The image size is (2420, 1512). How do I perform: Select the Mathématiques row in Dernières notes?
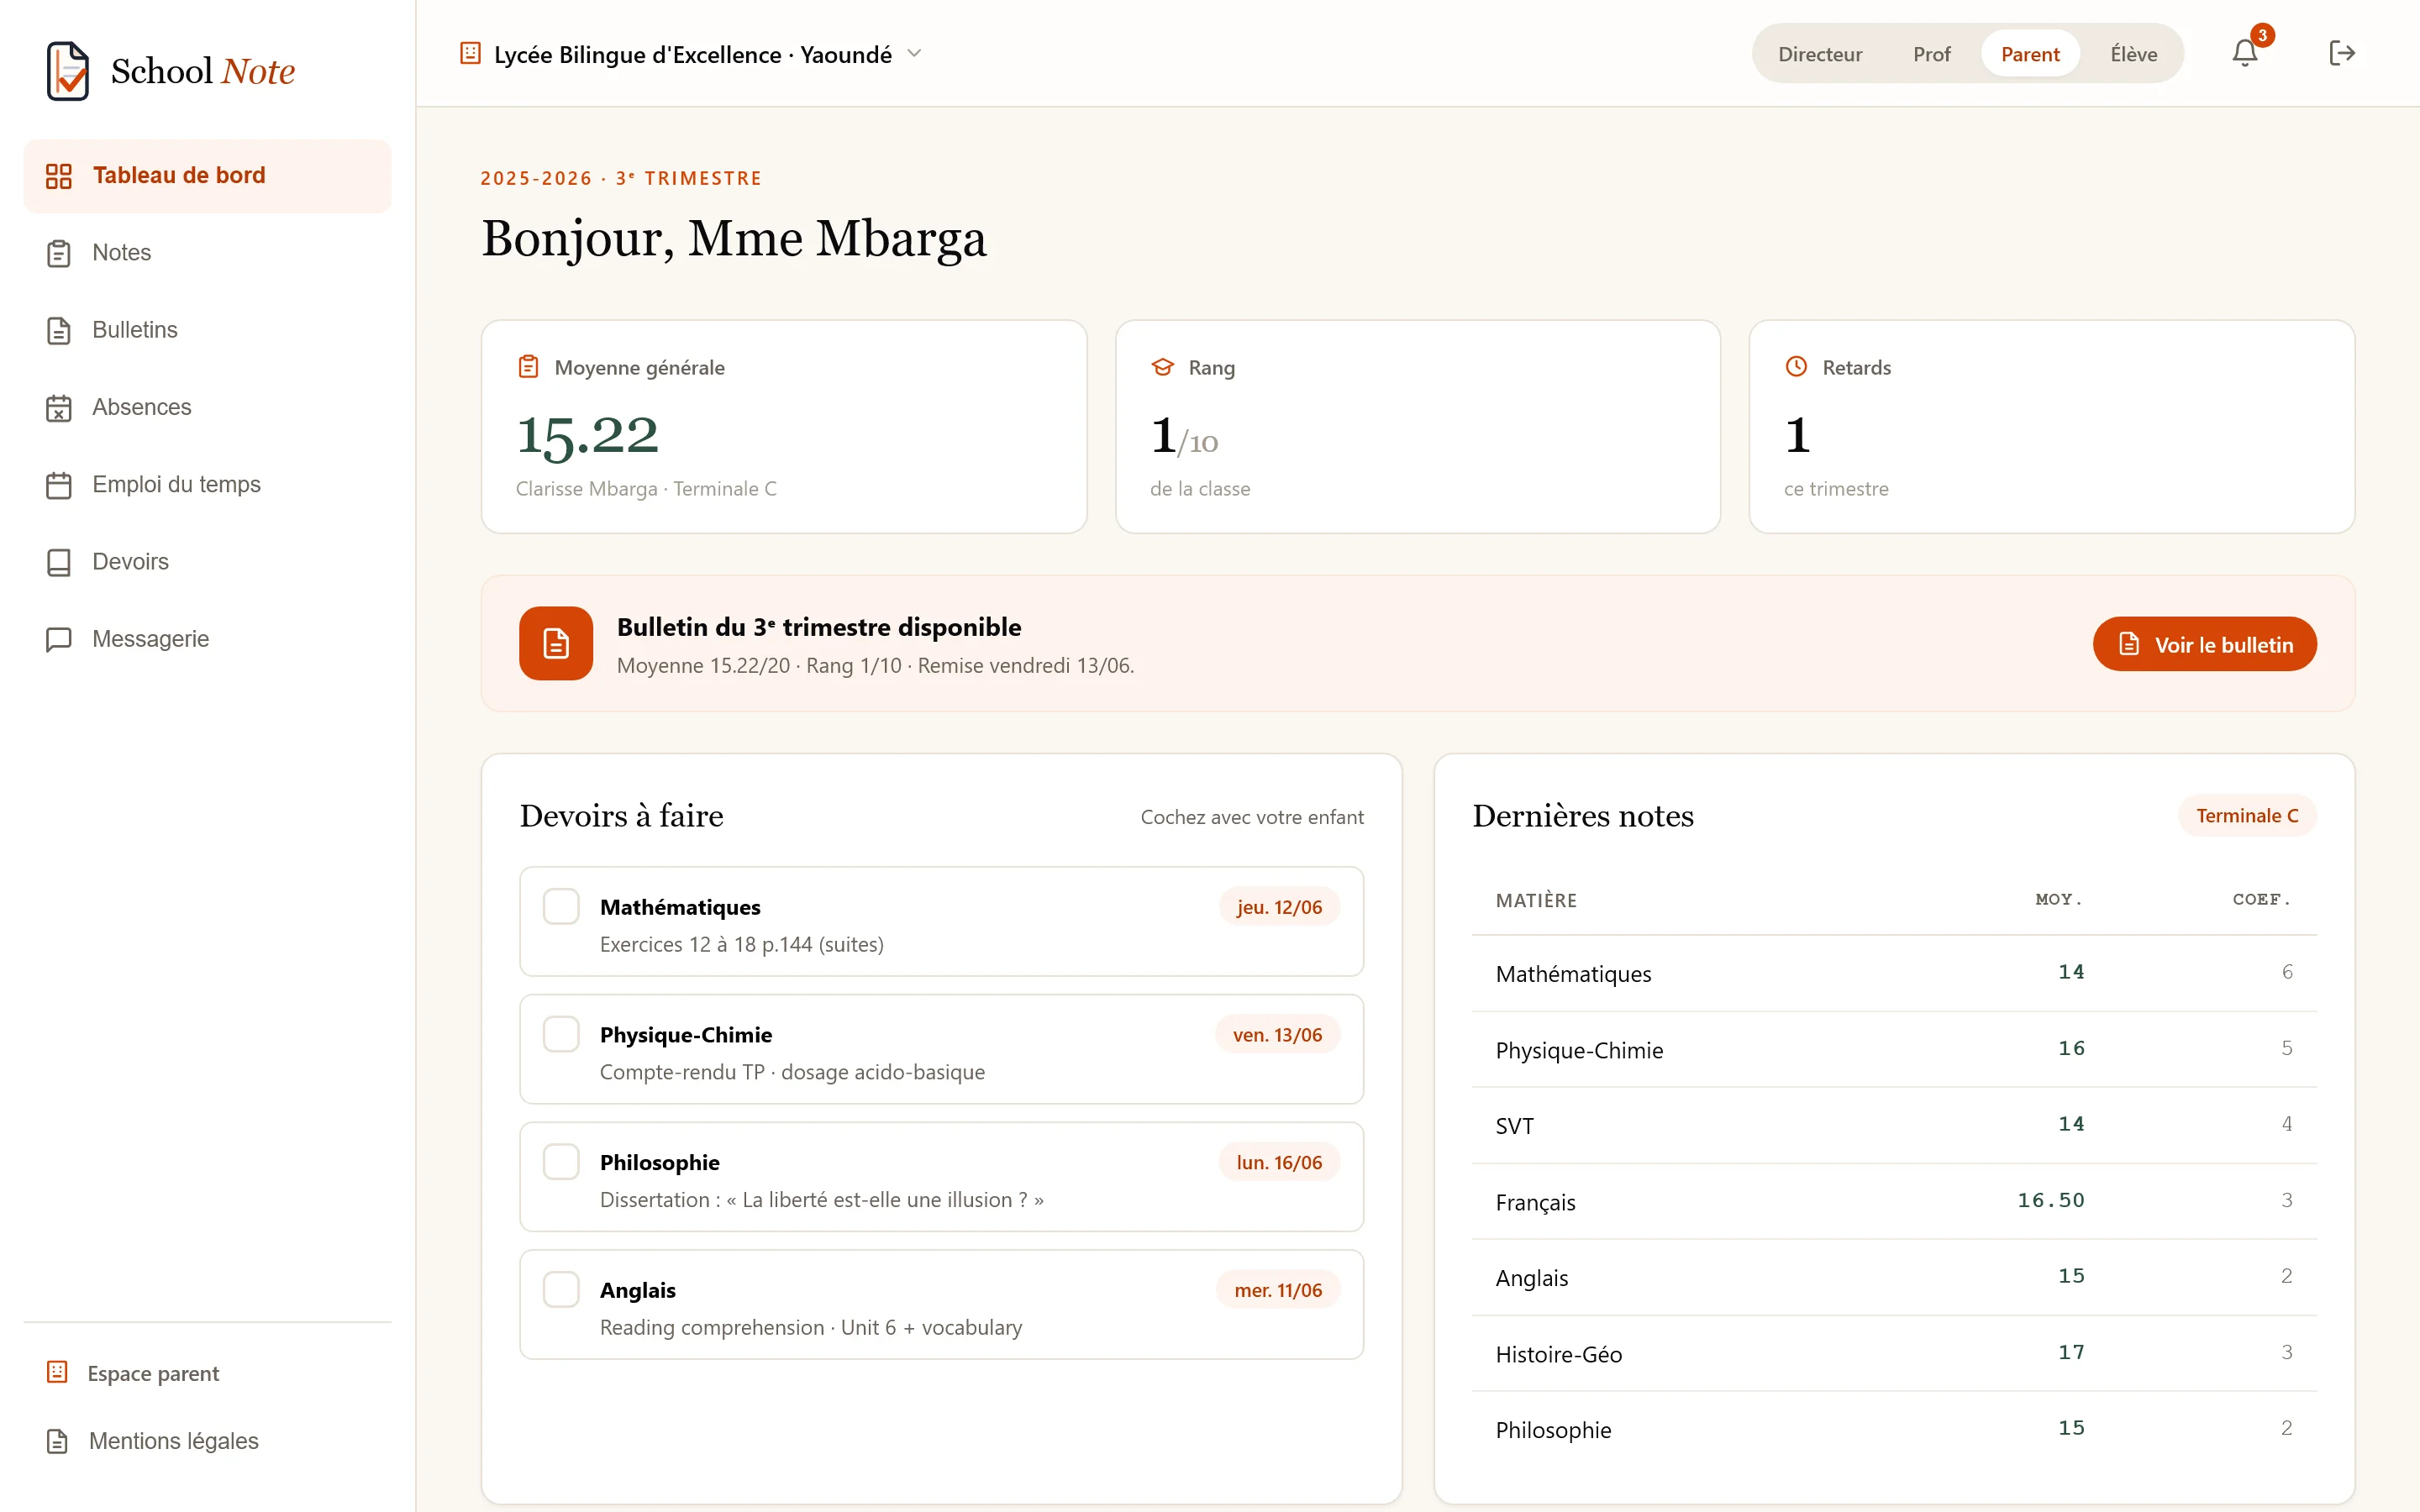1894,973
